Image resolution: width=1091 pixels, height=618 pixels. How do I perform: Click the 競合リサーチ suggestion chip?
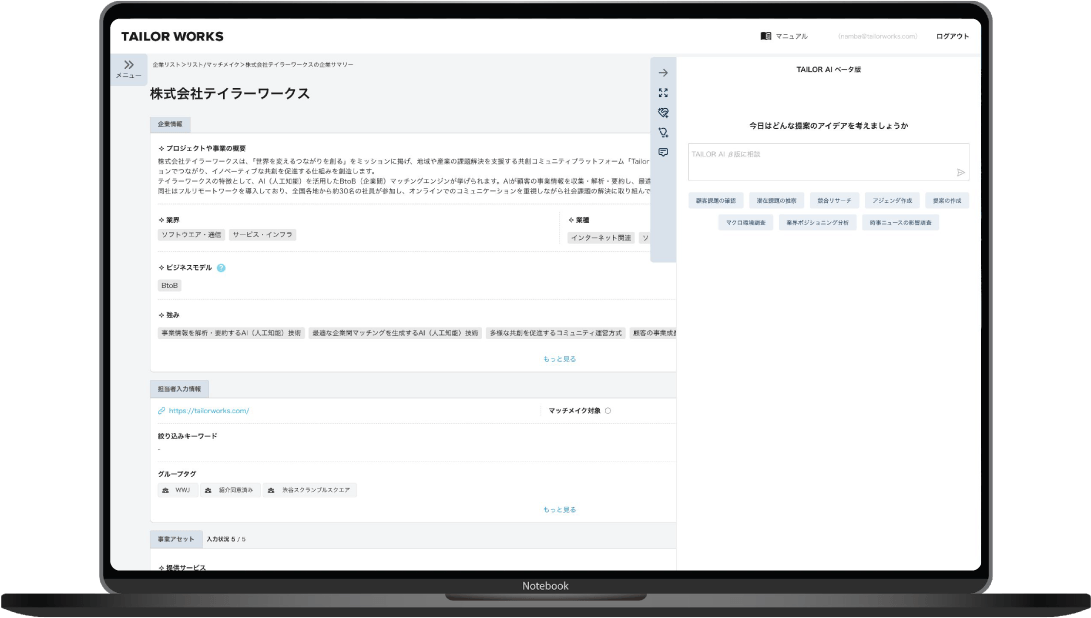coord(834,200)
